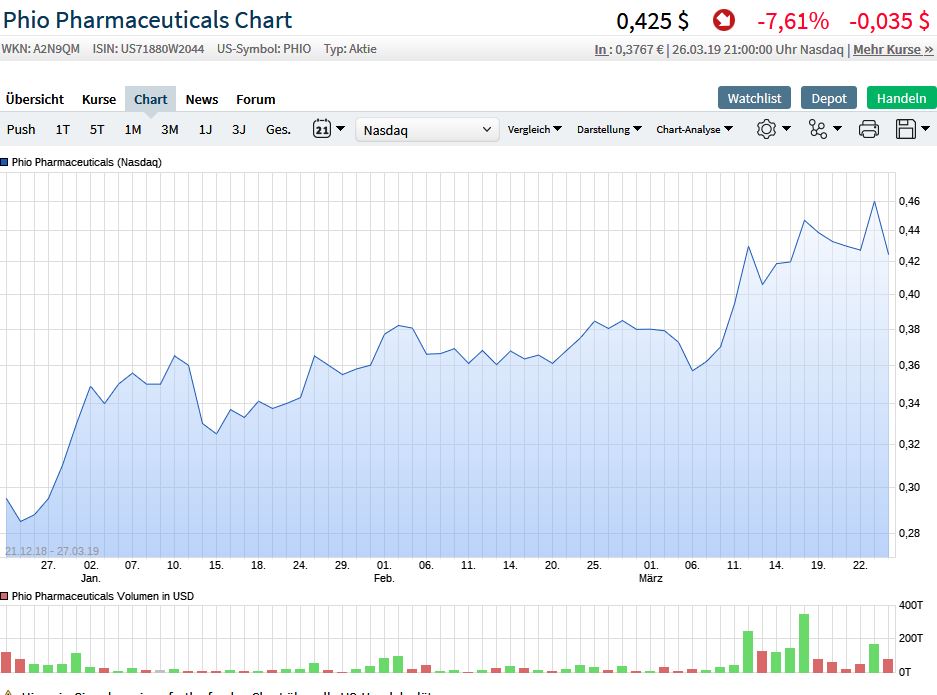Click the share chart icon

(x=820, y=129)
